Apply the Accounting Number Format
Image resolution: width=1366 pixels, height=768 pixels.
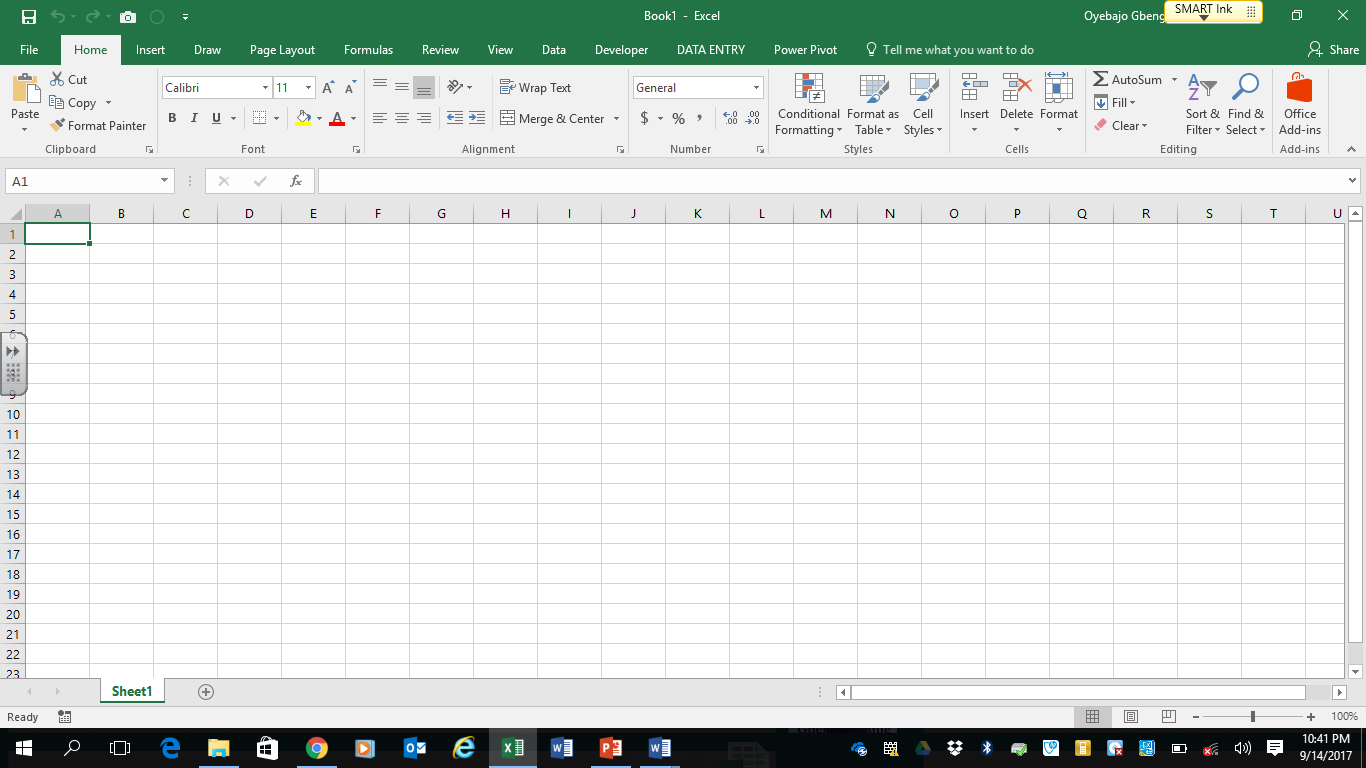(x=645, y=118)
